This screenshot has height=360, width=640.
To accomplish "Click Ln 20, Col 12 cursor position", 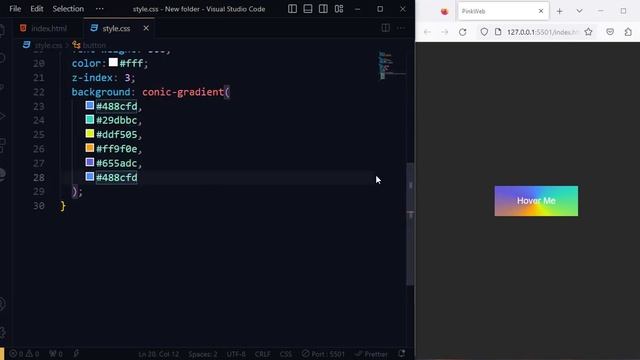I will pos(158,354).
